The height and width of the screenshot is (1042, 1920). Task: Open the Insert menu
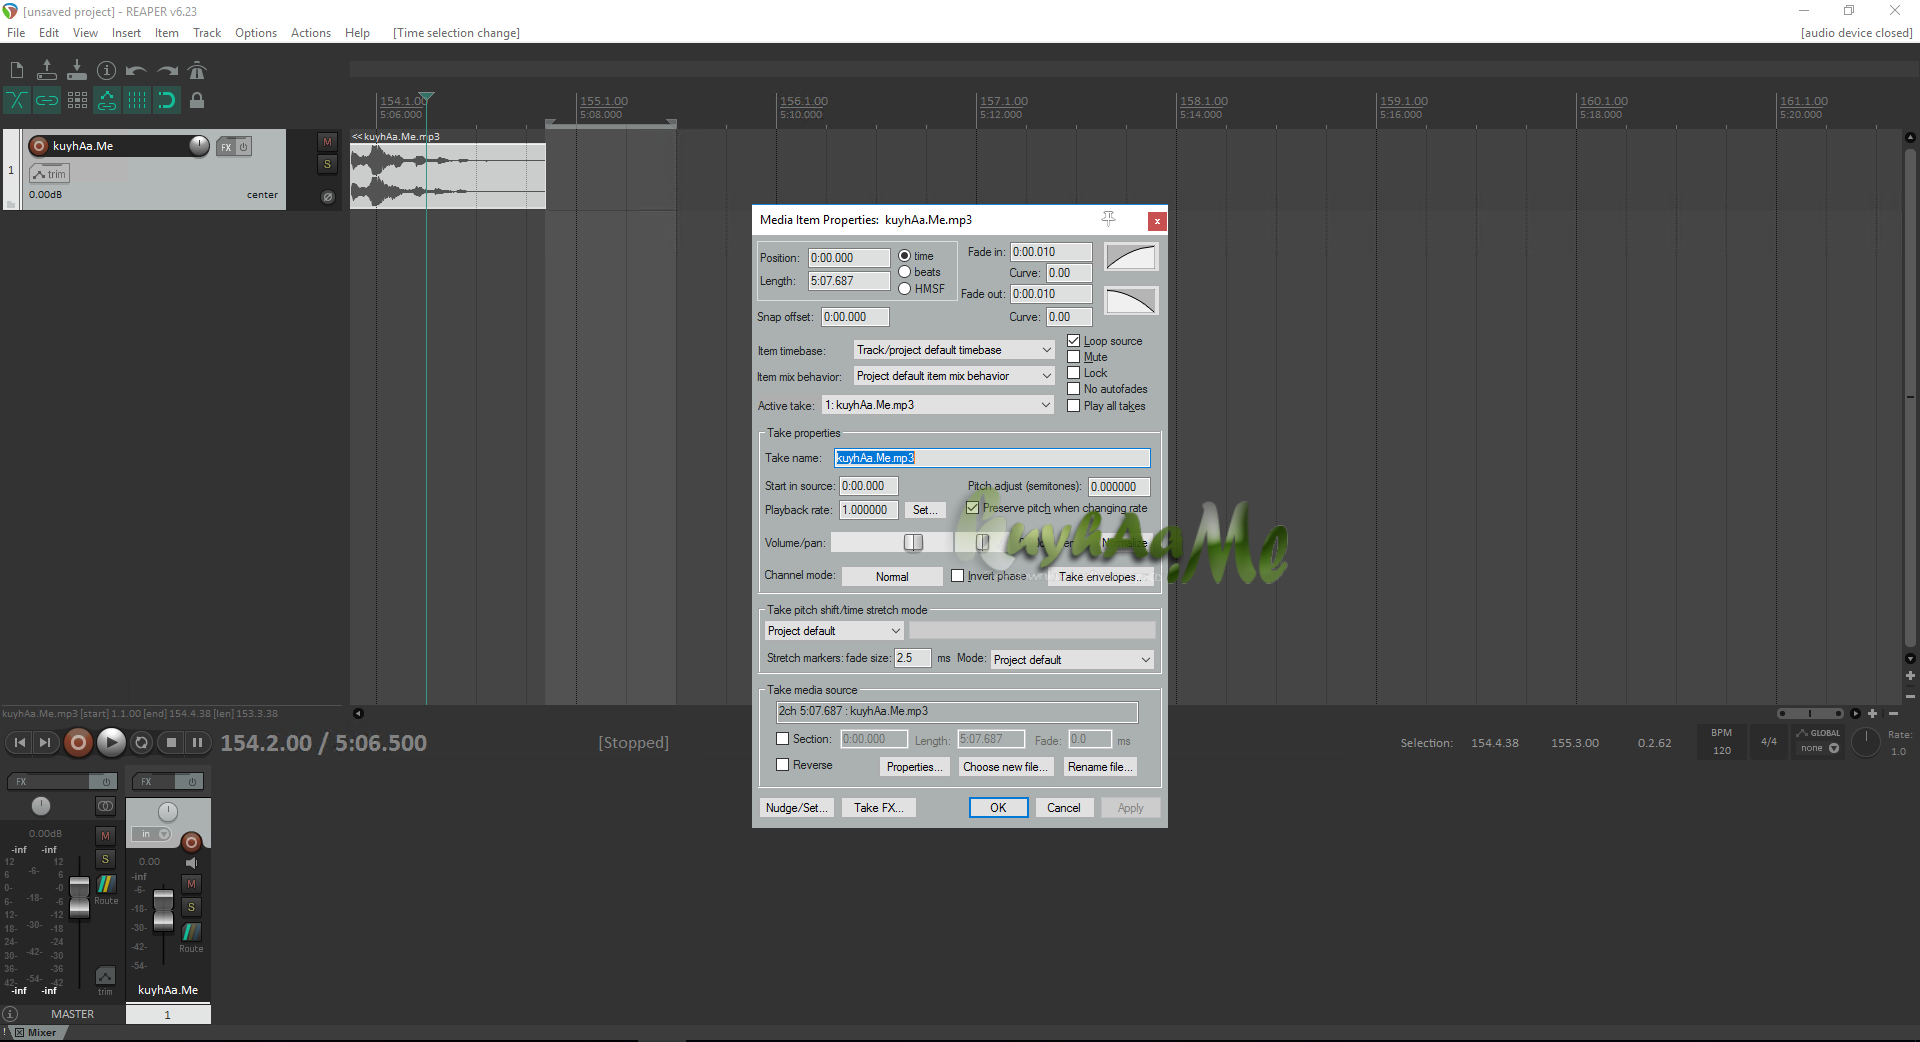126,33
